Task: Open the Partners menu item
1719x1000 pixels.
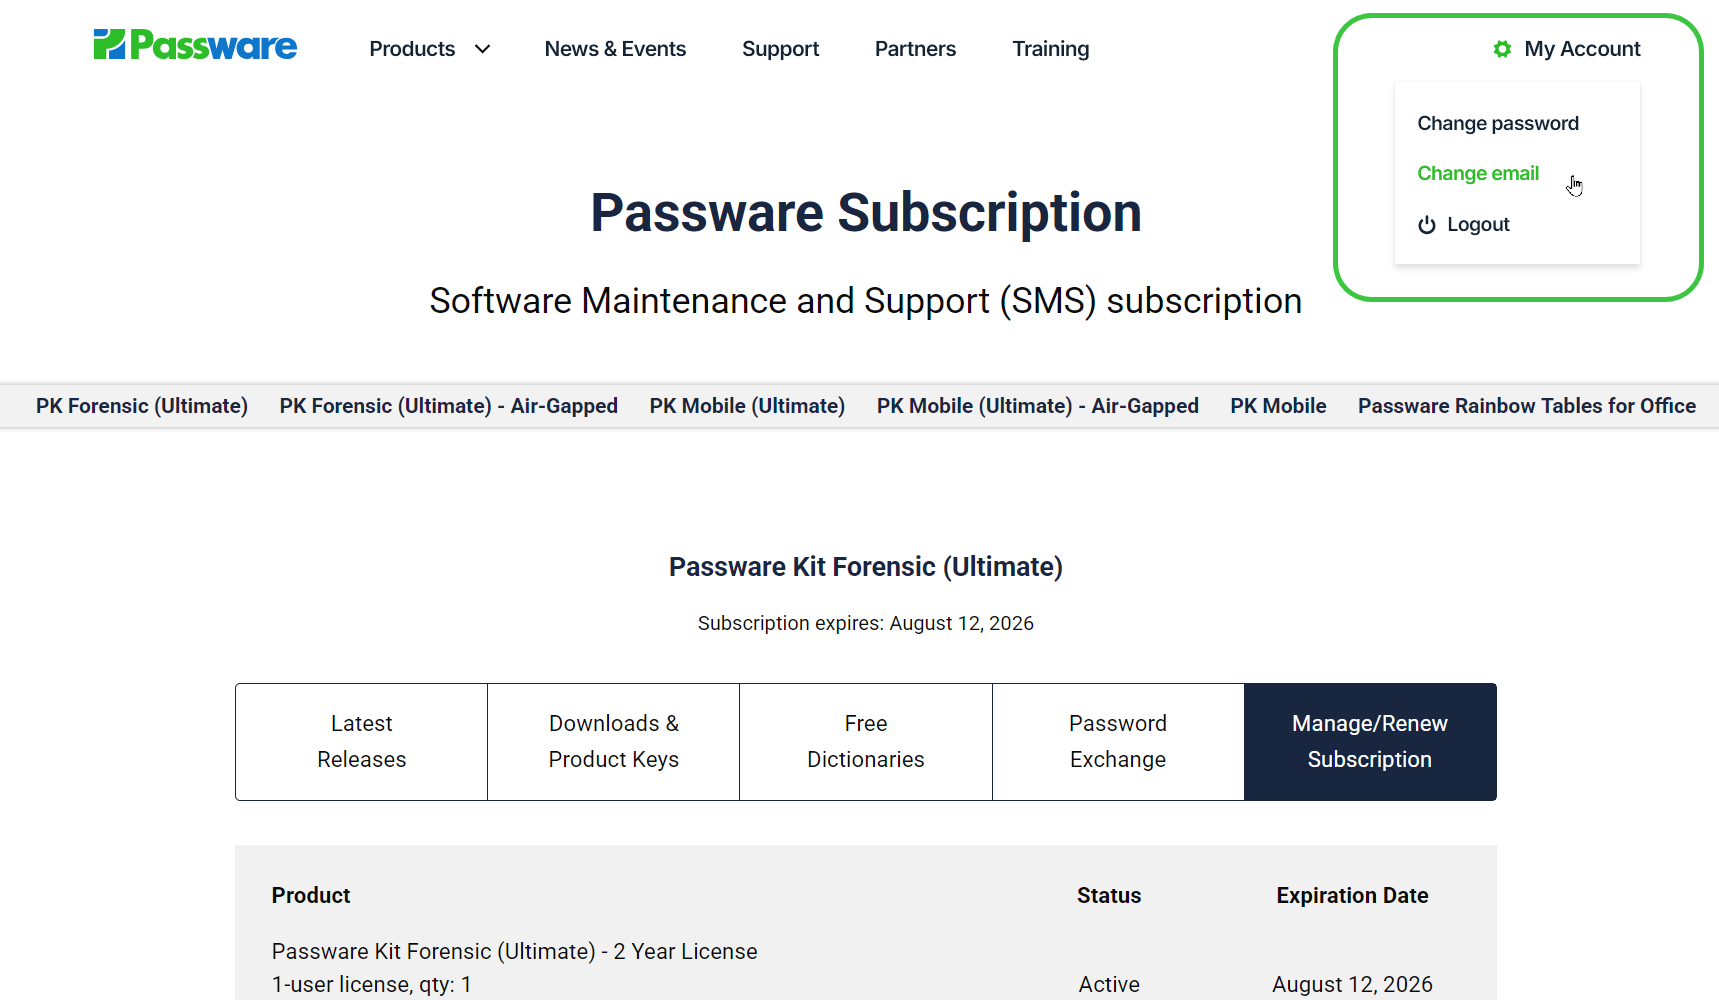Action: [915, 49]
